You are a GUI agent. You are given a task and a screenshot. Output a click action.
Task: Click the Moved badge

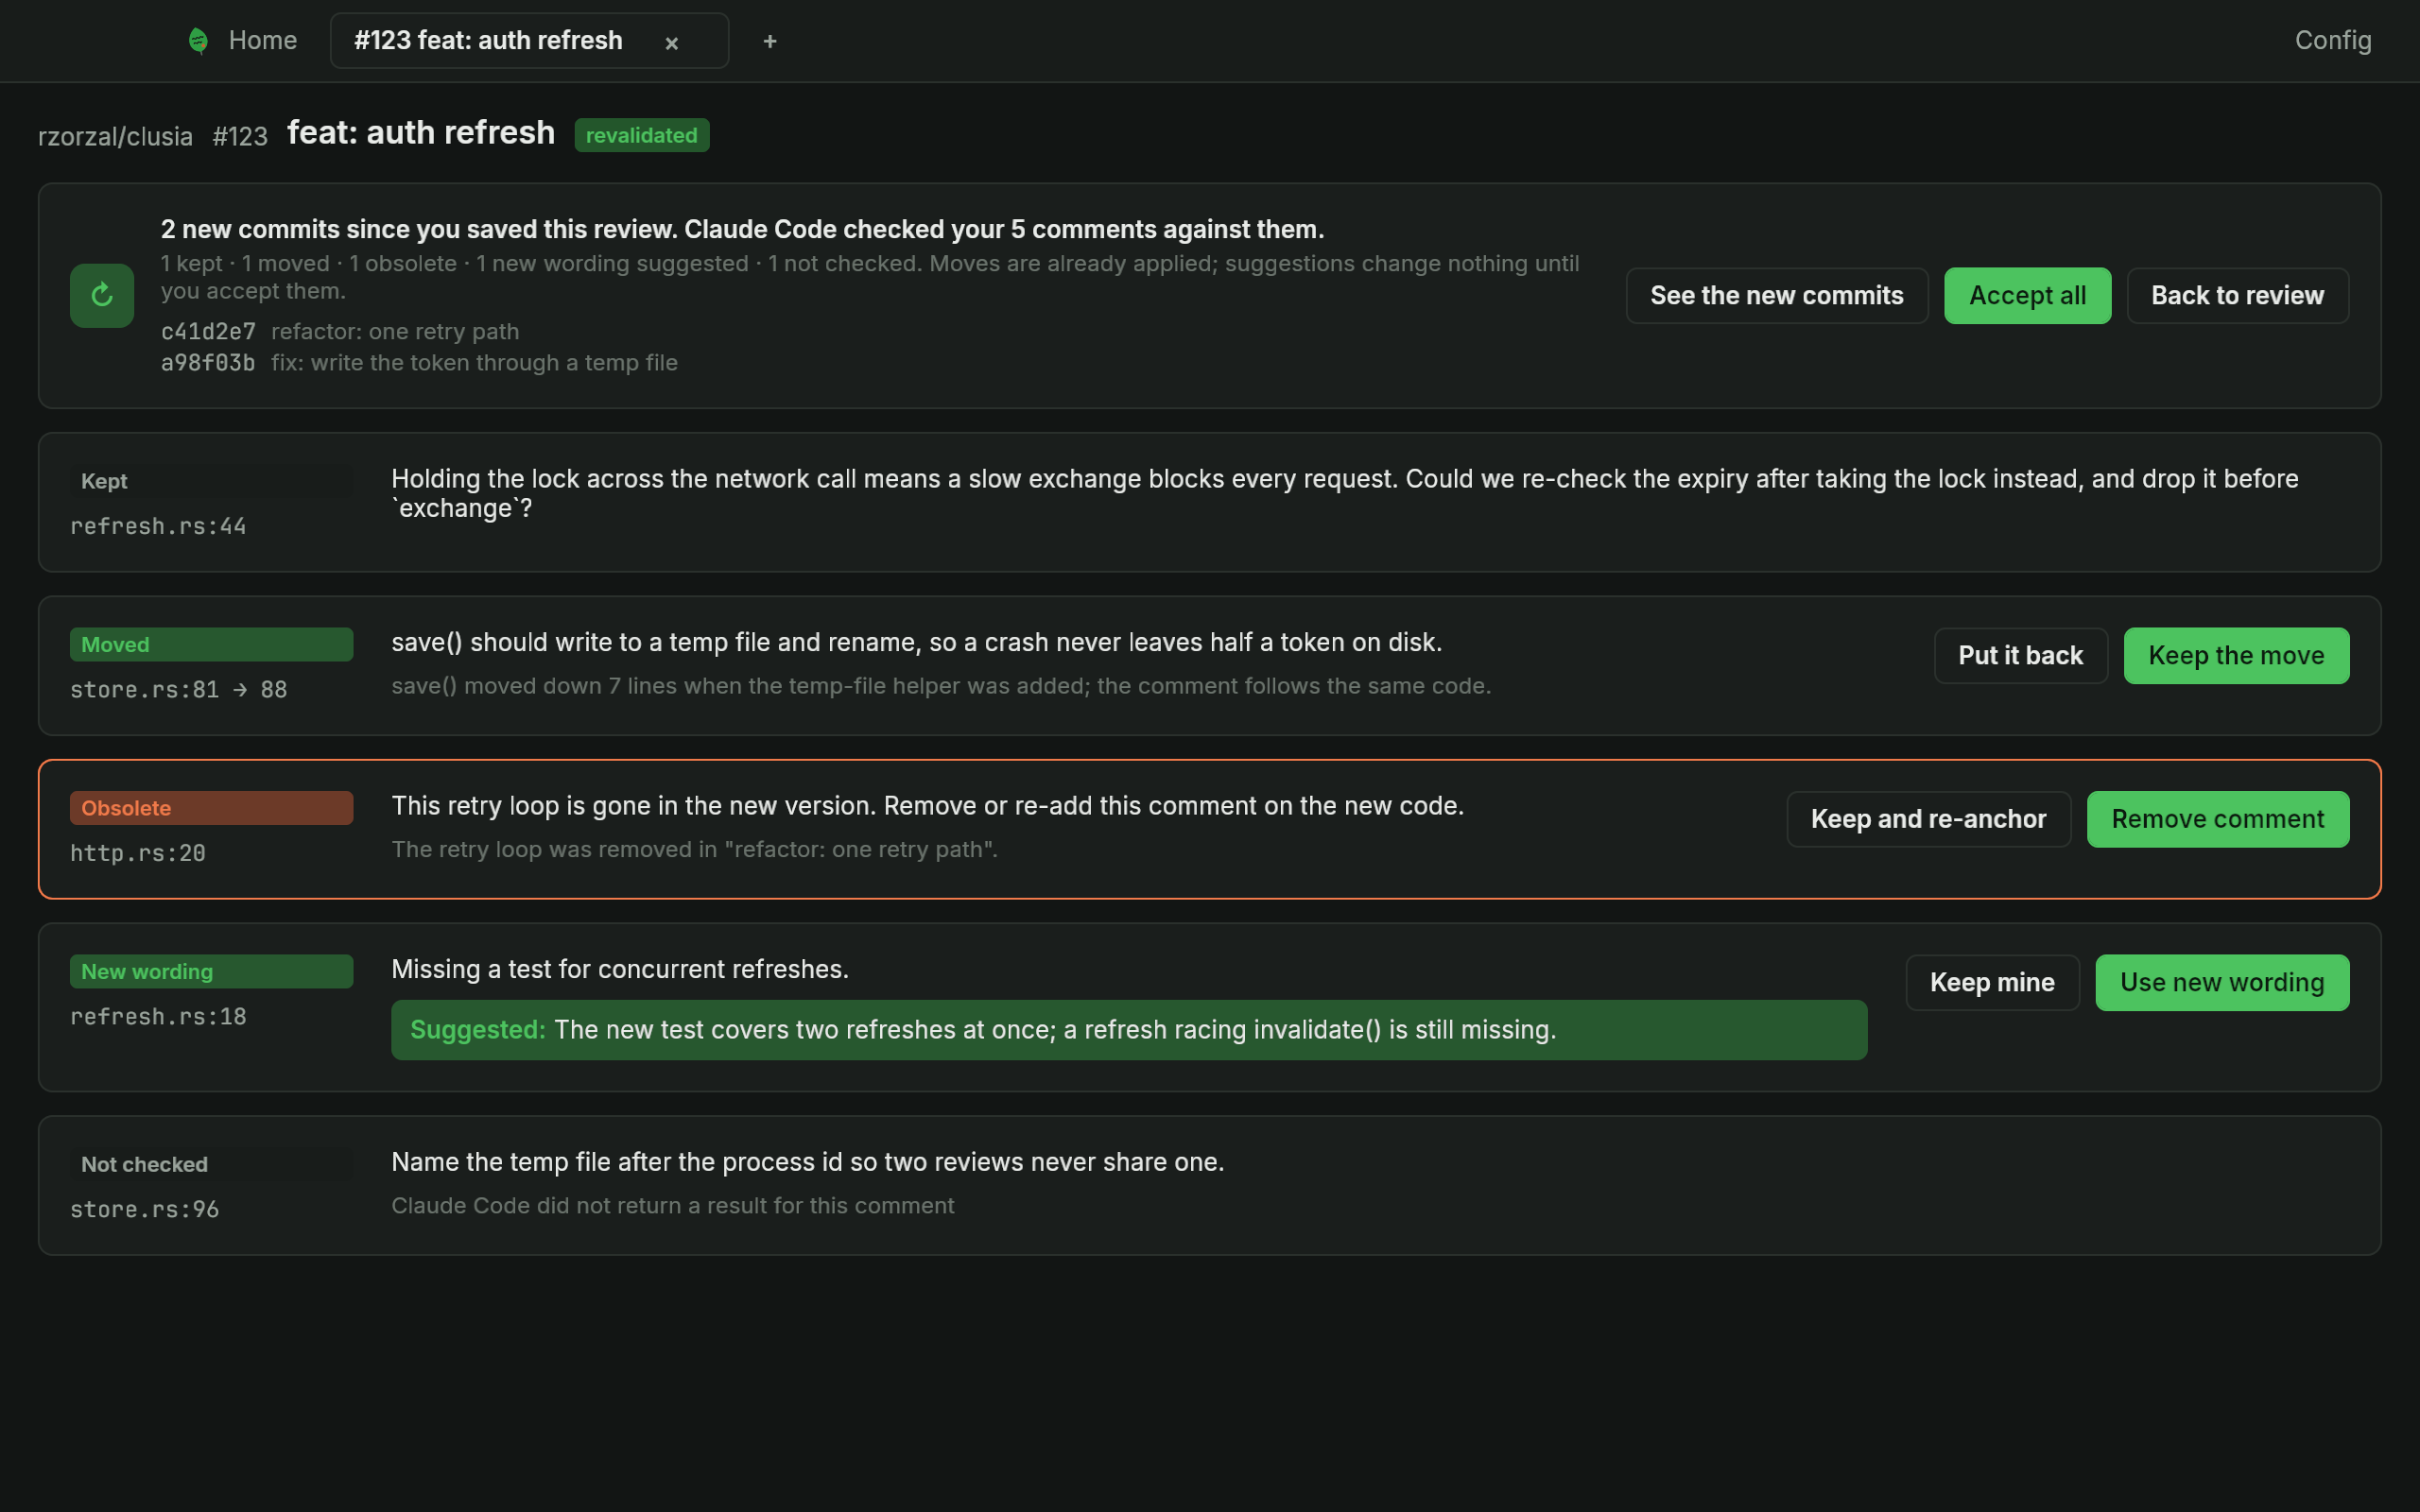(211, 644)
